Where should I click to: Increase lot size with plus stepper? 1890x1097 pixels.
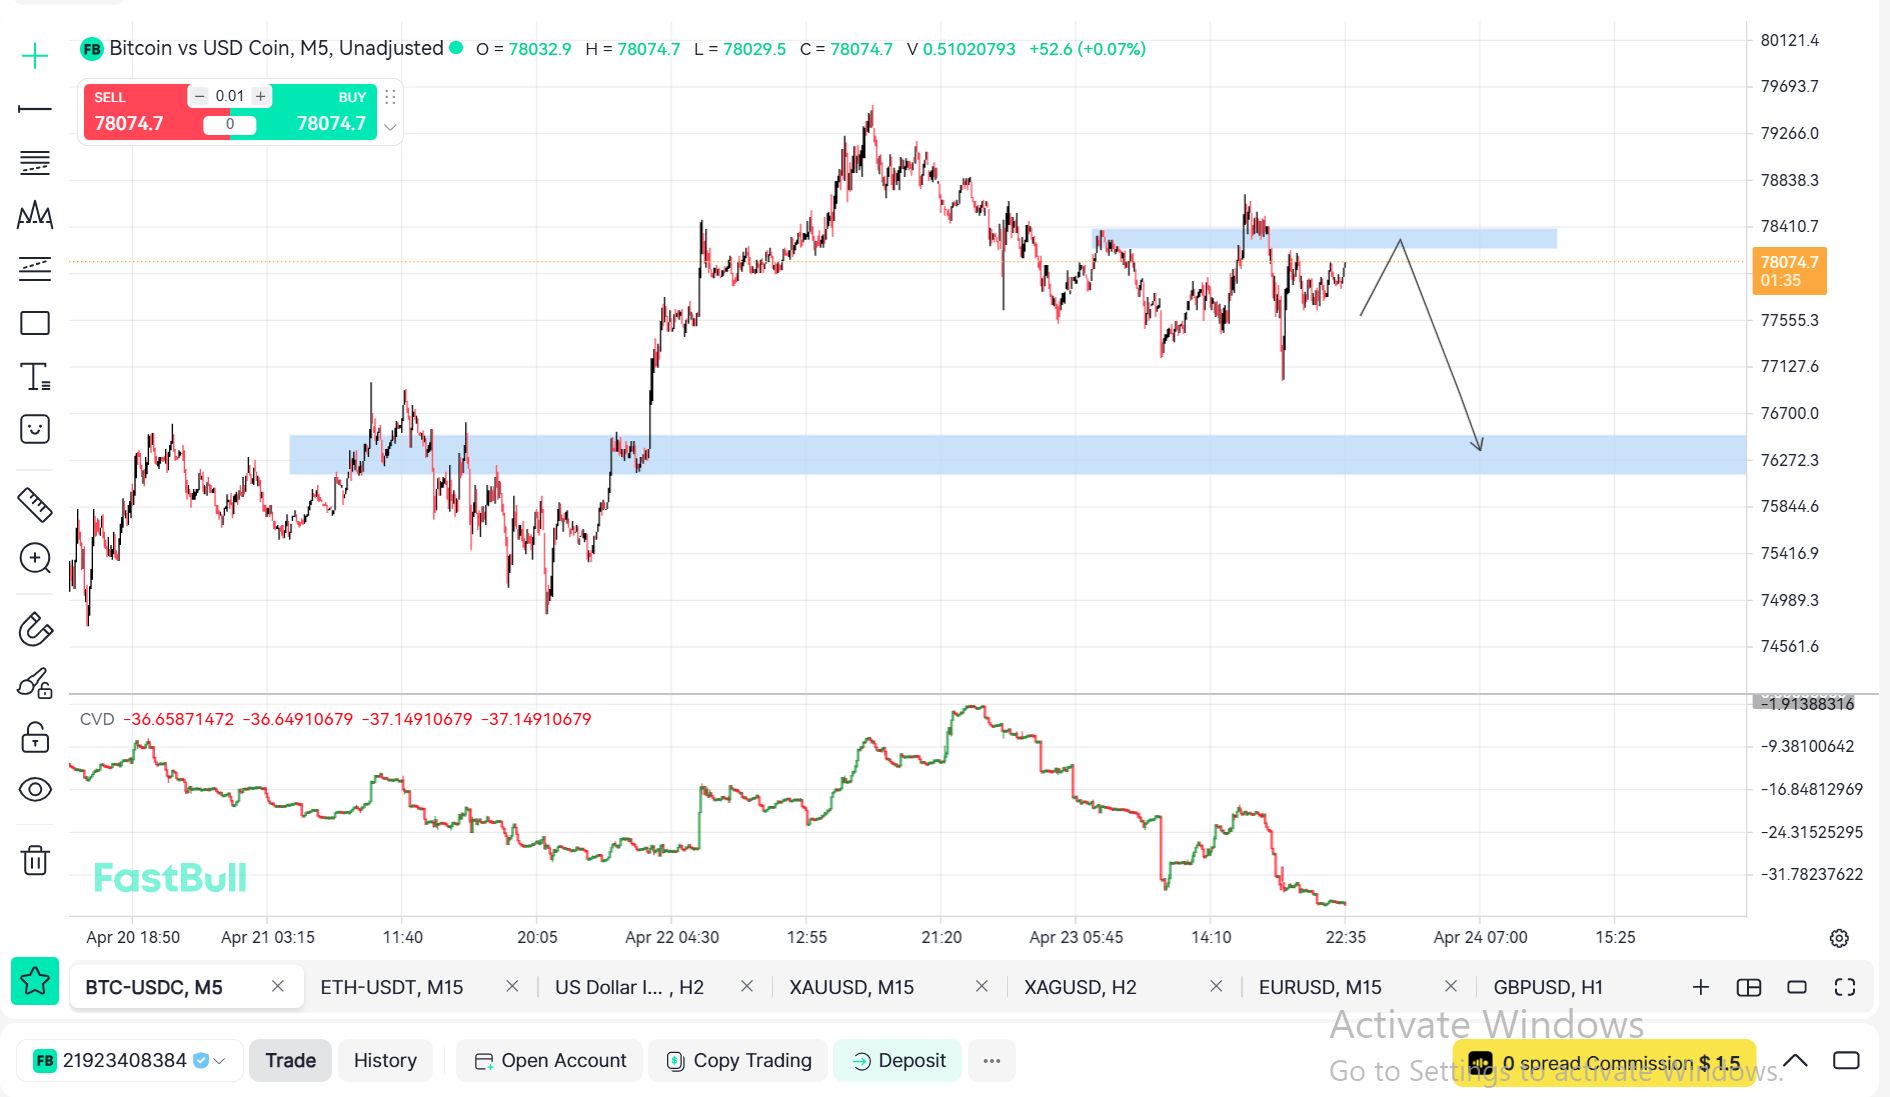click(x=260, y=96)
